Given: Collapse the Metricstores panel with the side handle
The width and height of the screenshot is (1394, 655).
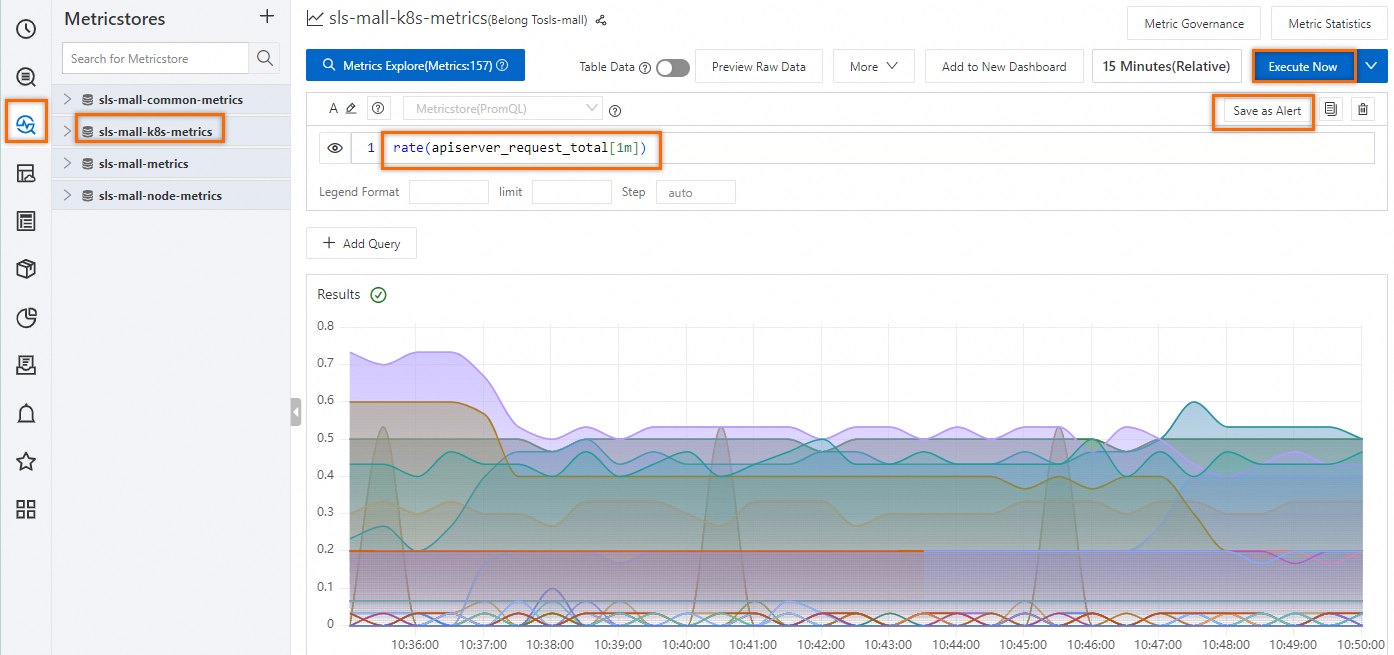Looking at the screenshot, I should point(296,412).
